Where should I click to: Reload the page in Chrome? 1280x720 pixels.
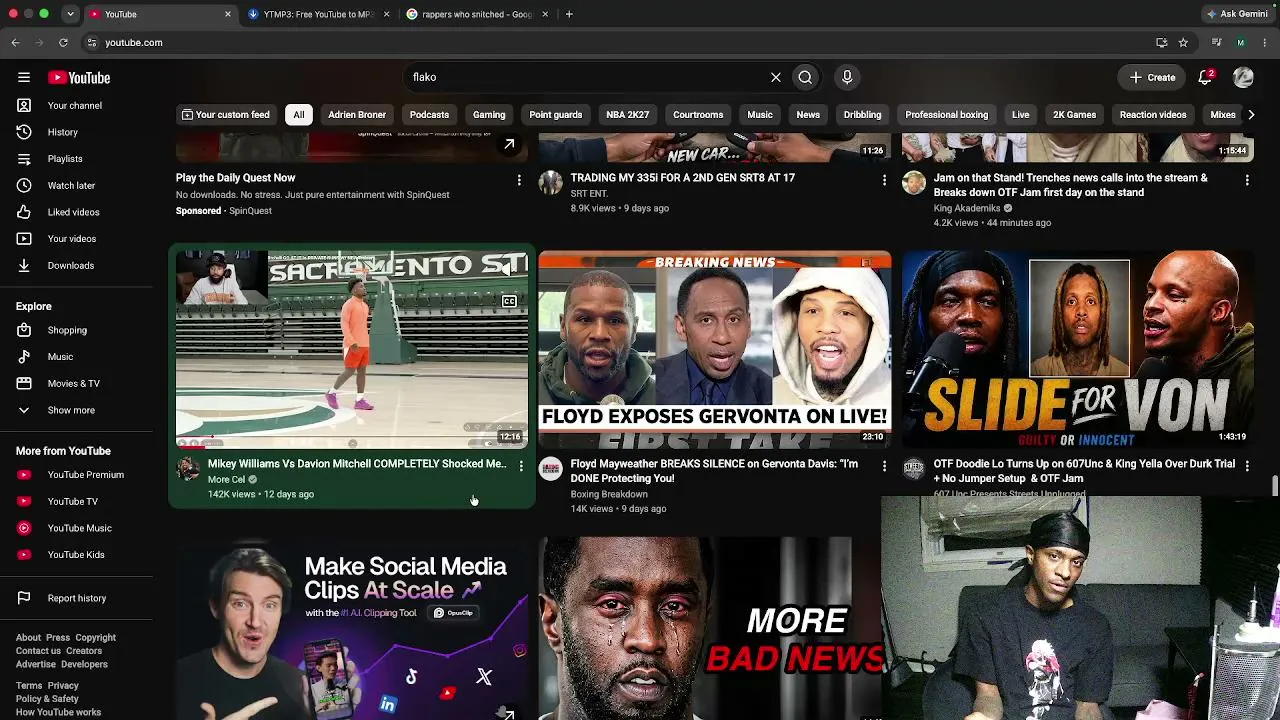[x=63, y=43]
